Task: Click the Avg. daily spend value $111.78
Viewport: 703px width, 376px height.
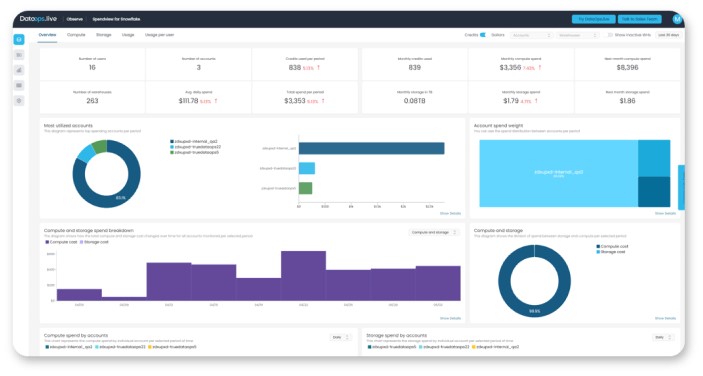Action: 188,101
